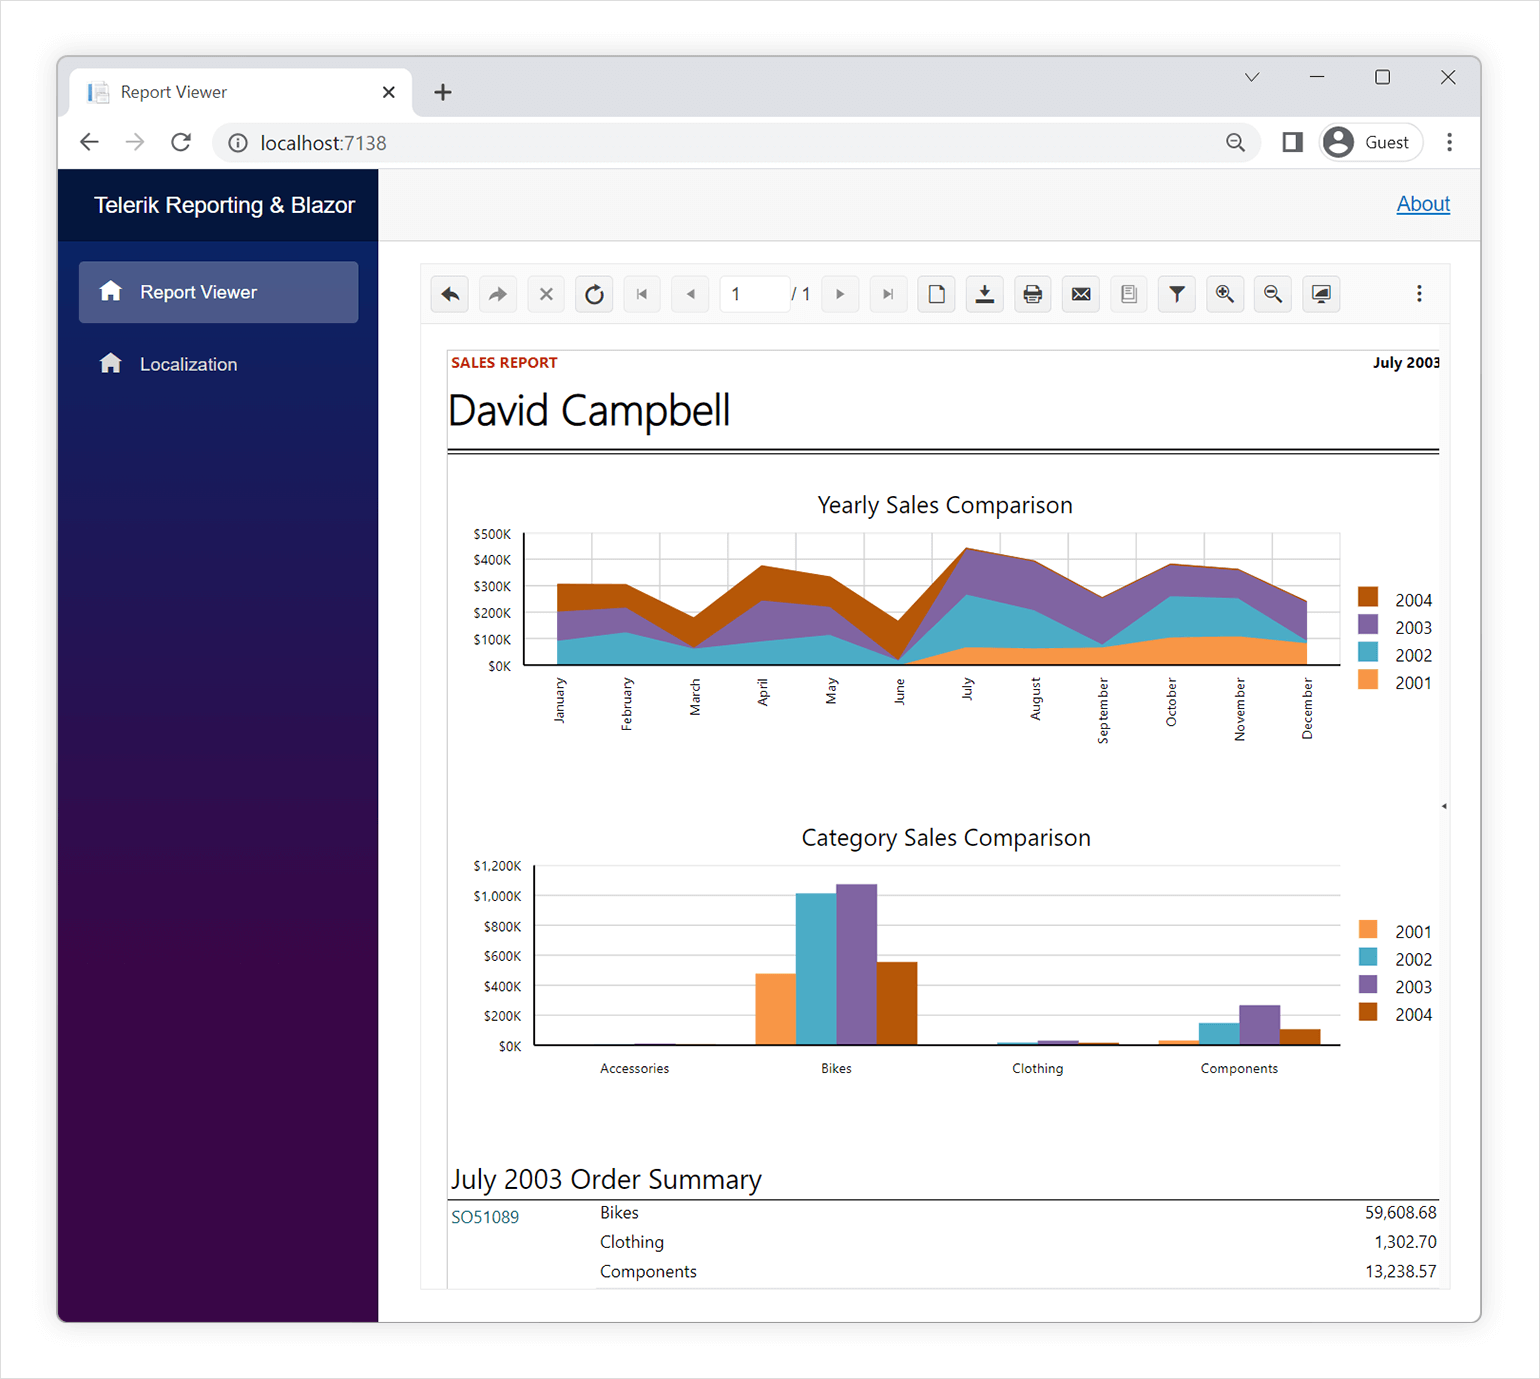Viewport: 1540px width, 1379px height.
Task: Open the About link
Action: [1423, 203]
